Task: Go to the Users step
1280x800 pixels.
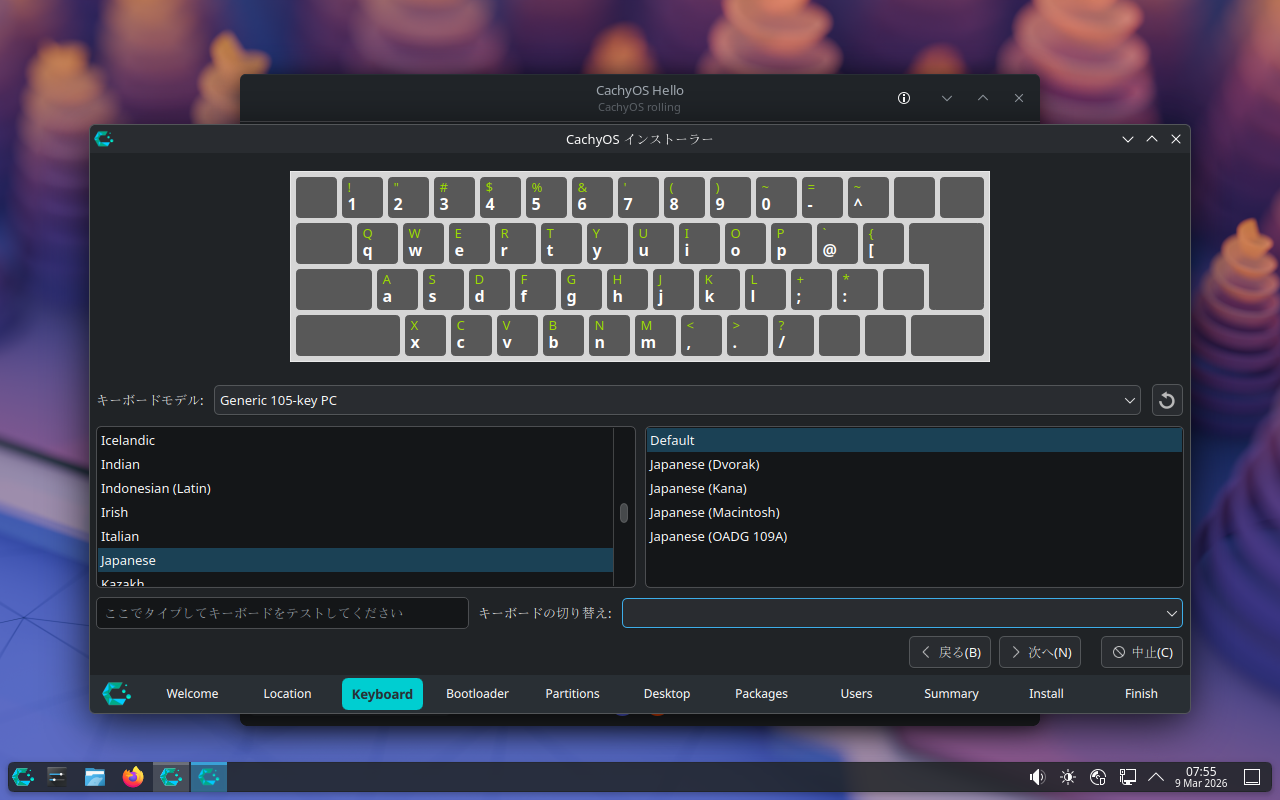Action: coord(856,694)
